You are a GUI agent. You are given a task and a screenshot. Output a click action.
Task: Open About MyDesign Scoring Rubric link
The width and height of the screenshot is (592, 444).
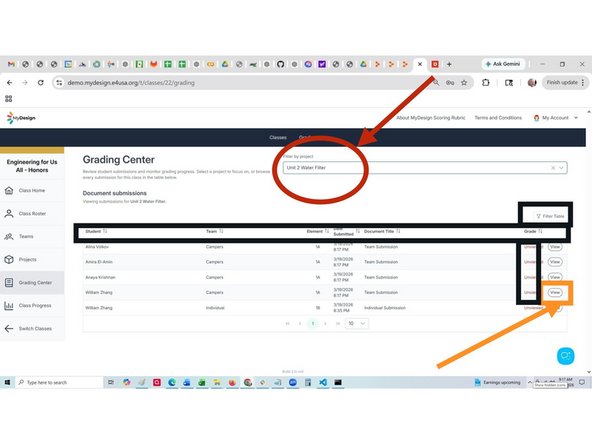[431, 118]
